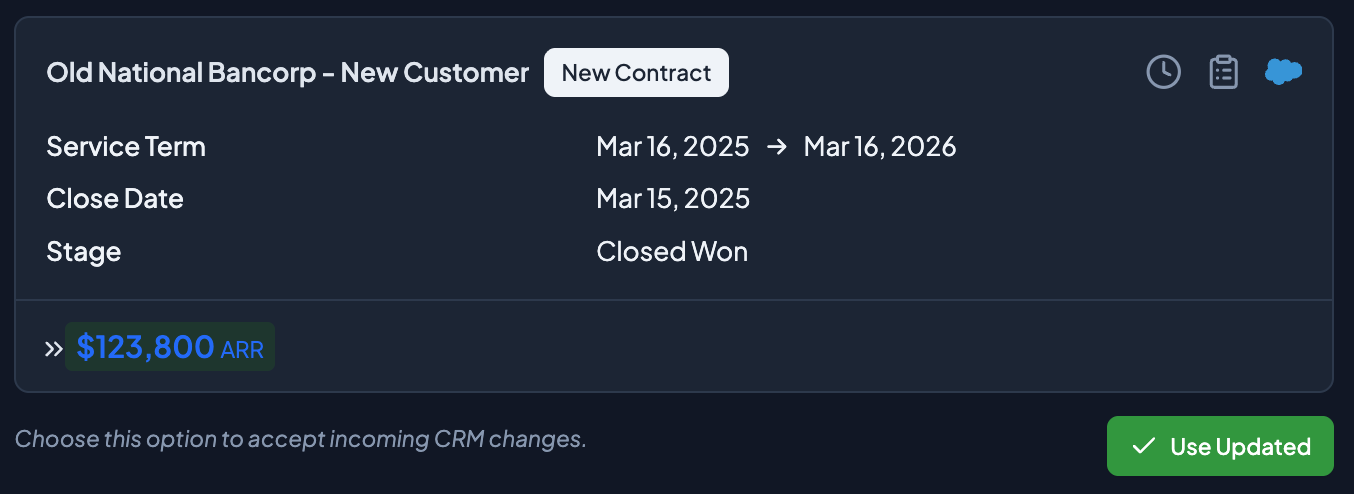Image resolution: width=1354 pixels, height=494 pixels.
Task: Select service term end date Mar 16, 2026
Action: (879, 147)
